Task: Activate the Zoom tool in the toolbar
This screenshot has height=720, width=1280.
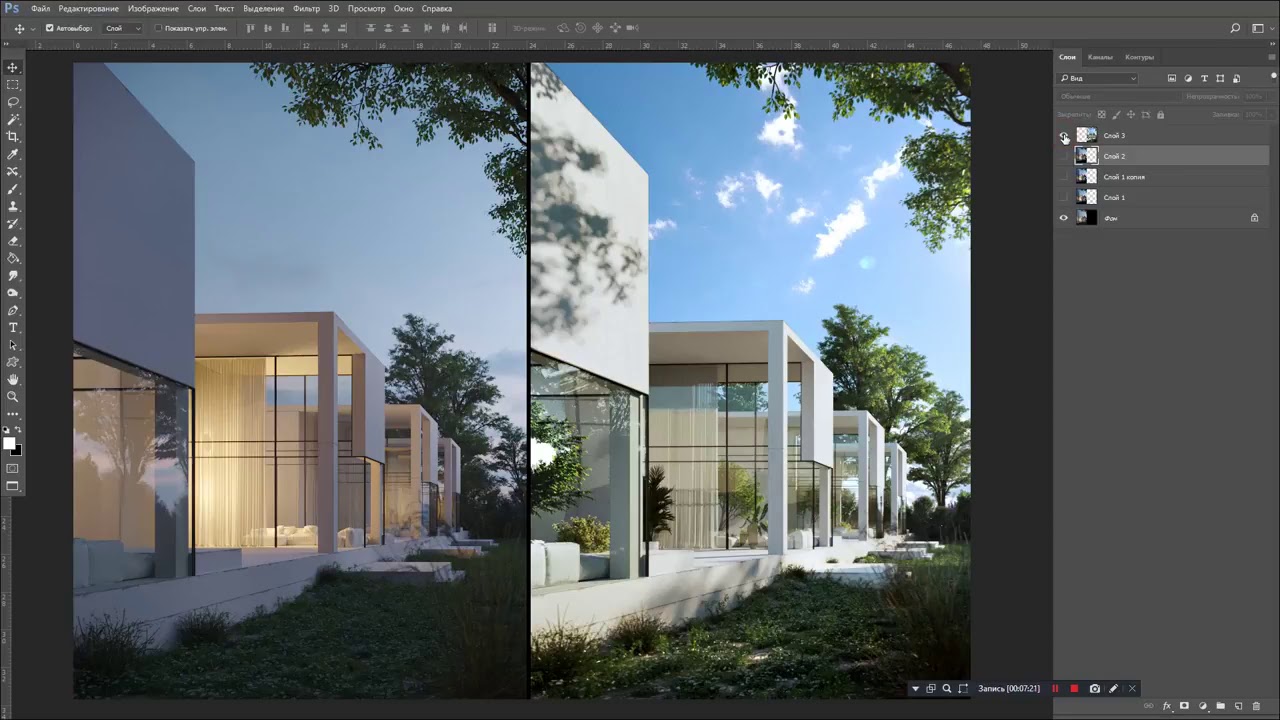Action: click(13, 397)
